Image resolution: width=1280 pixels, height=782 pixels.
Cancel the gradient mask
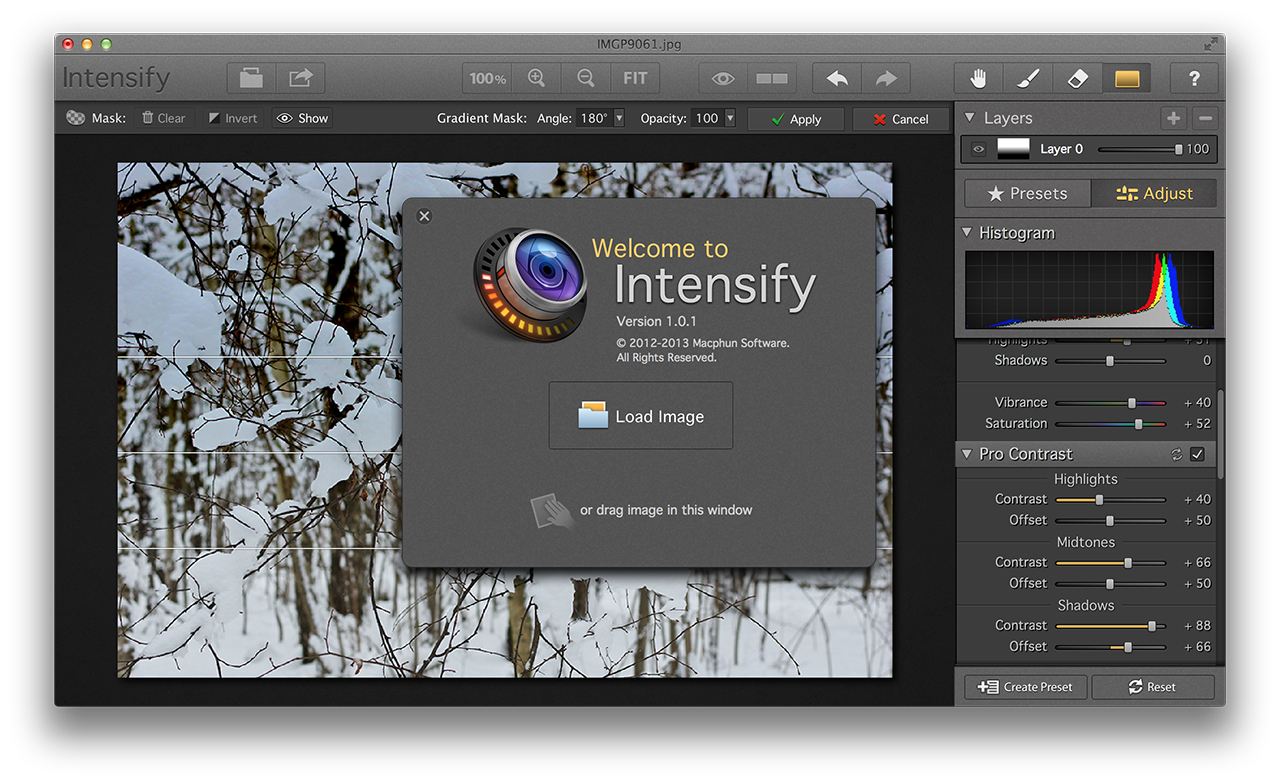[901, 119]
